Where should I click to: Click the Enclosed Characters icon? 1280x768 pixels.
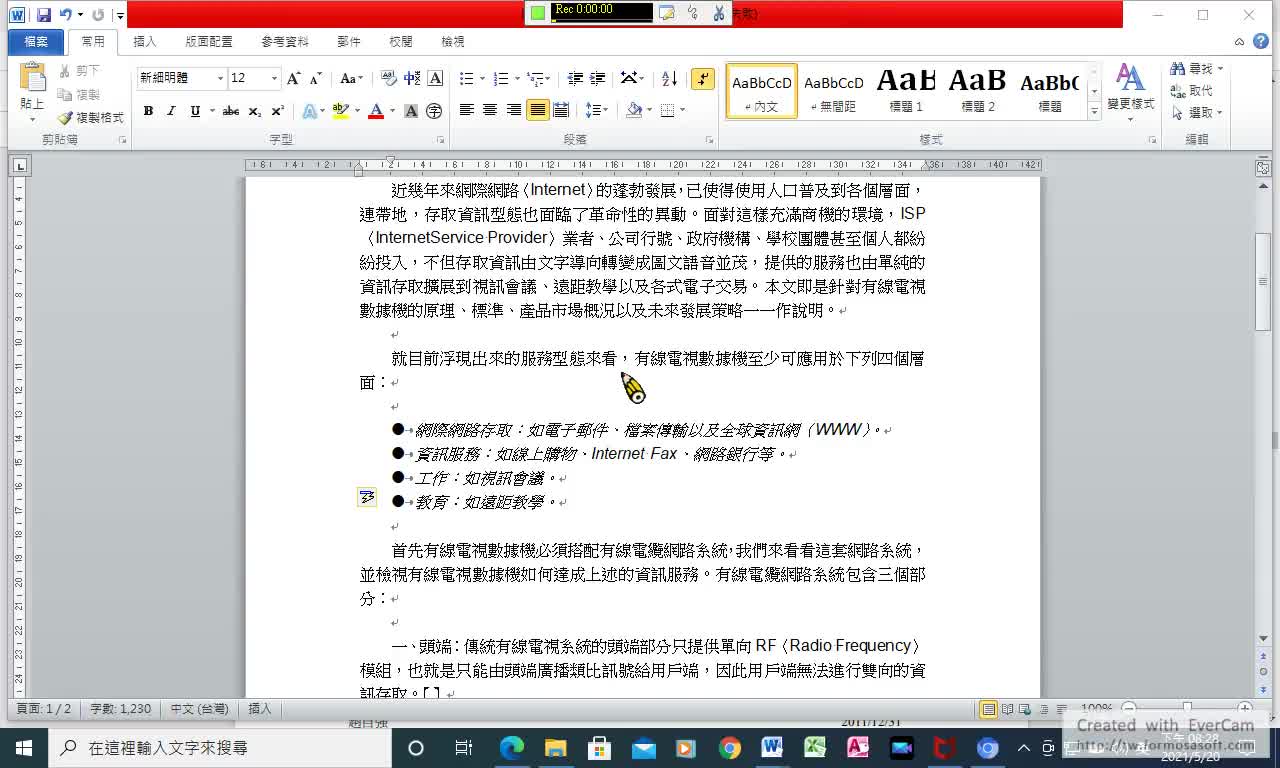coord(434,111)
